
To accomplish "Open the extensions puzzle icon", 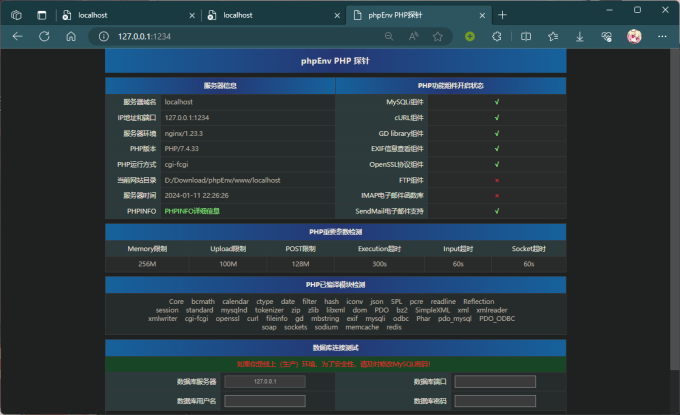I will click(497, 36).
